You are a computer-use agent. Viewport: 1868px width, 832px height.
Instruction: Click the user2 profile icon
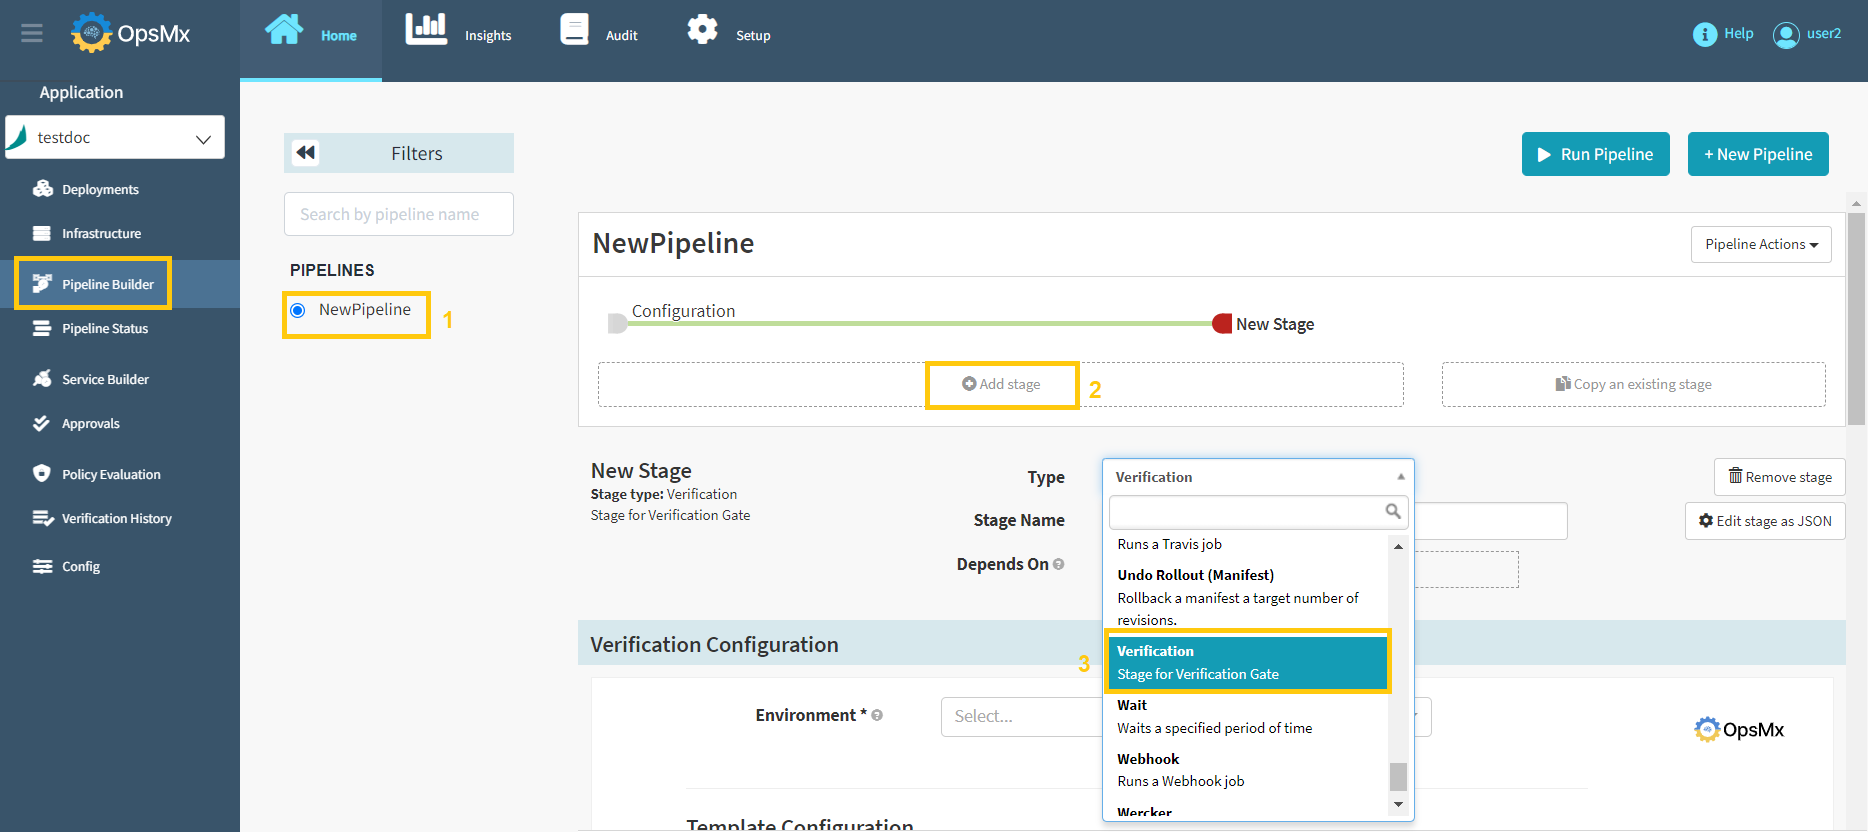click(1785, 35)
